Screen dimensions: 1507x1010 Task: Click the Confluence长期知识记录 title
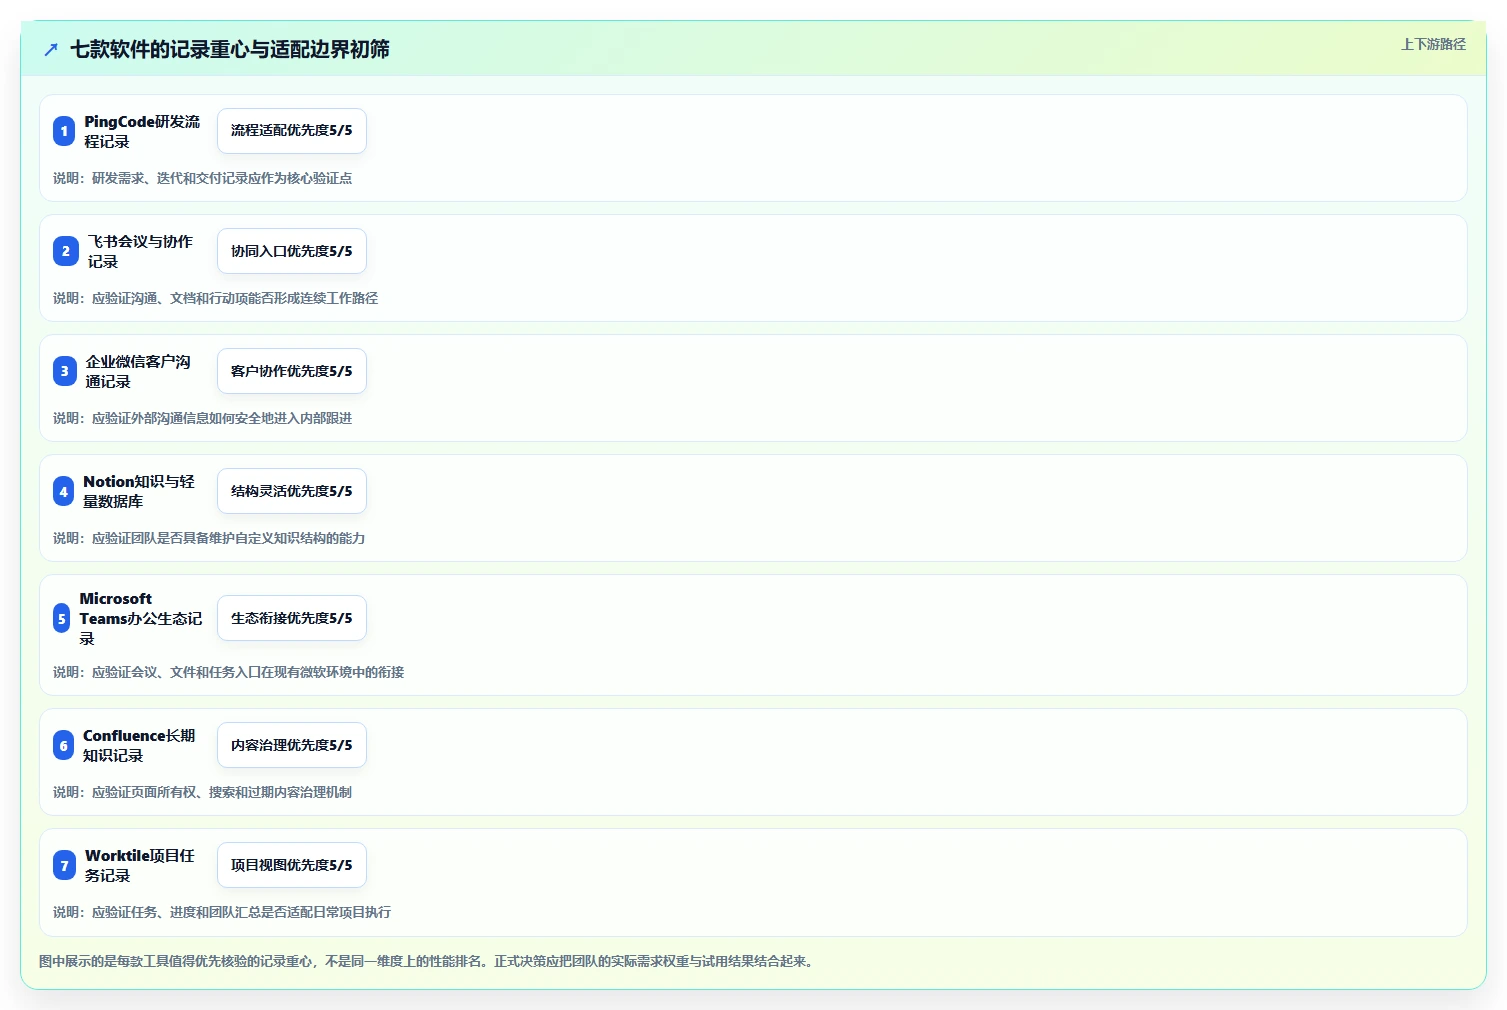pyautogui.click(x=139, y=745)
